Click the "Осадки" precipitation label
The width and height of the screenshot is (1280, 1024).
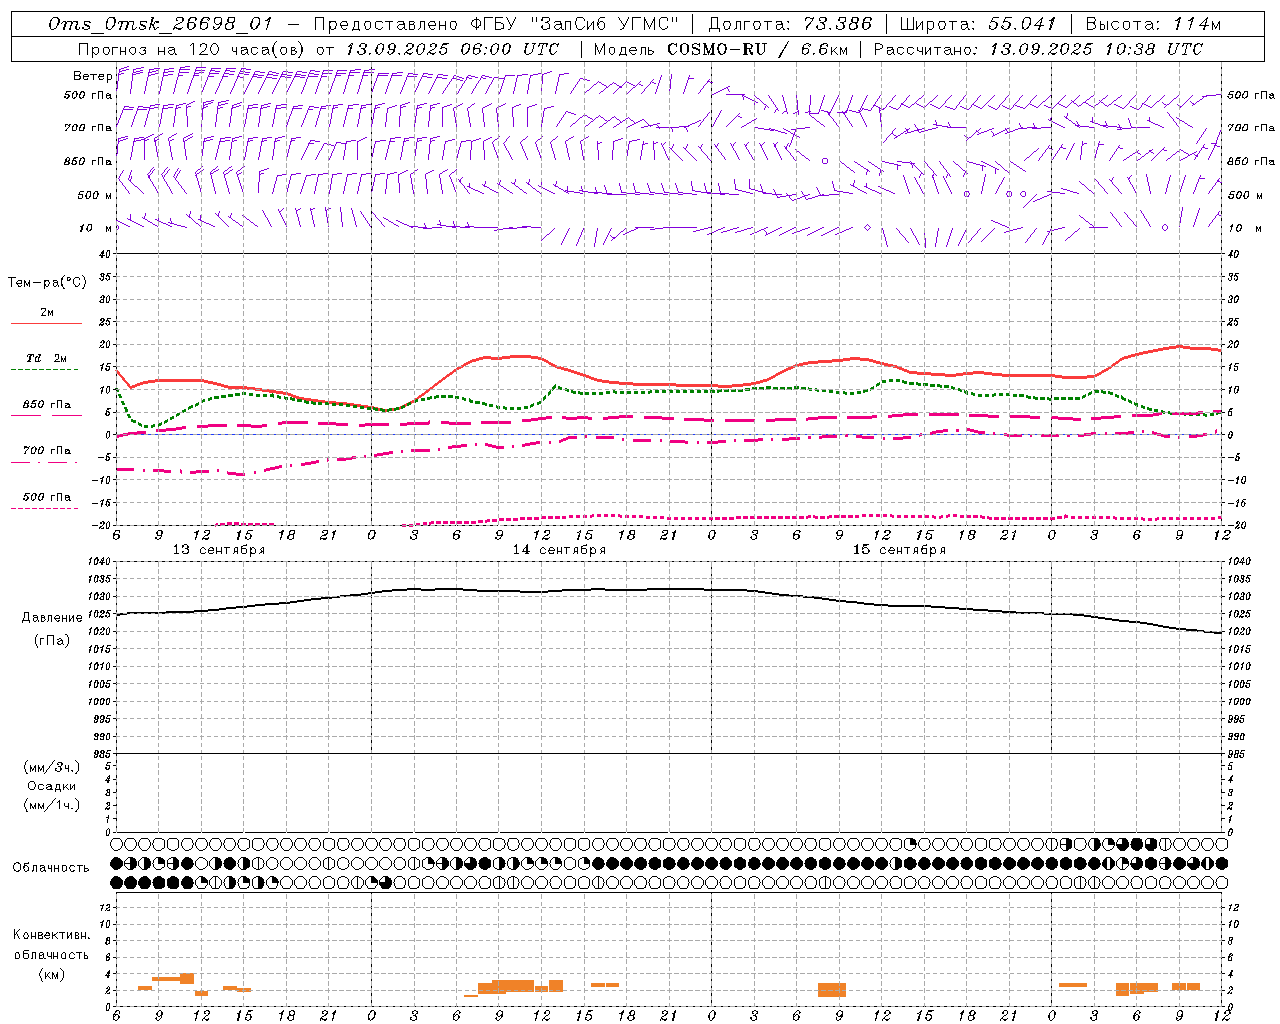click(x=52, y=786)
